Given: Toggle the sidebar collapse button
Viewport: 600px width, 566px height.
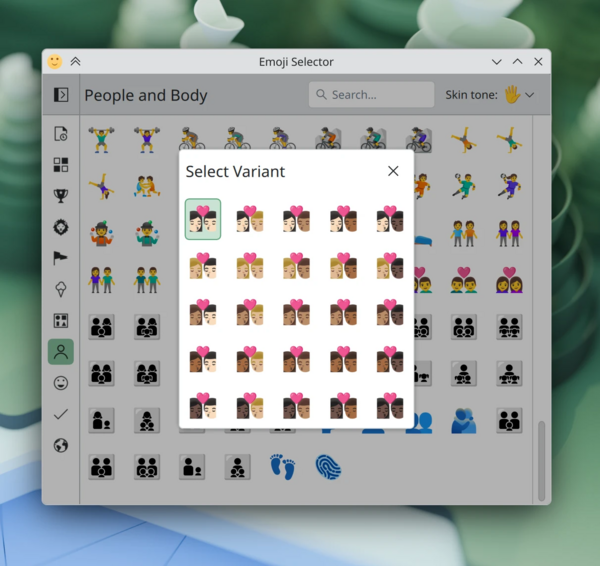Looking at the screenshot, I should (61, 95).
